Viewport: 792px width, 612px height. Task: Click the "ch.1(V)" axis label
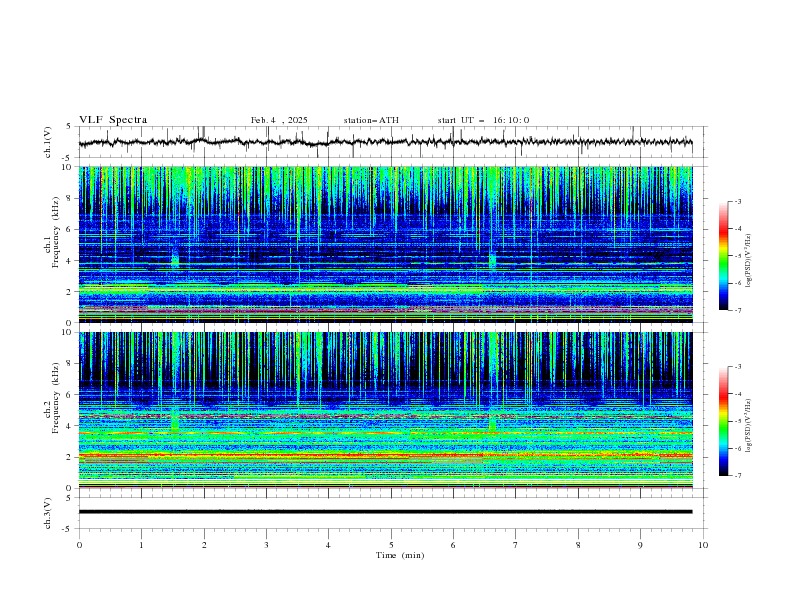point(48,142)
